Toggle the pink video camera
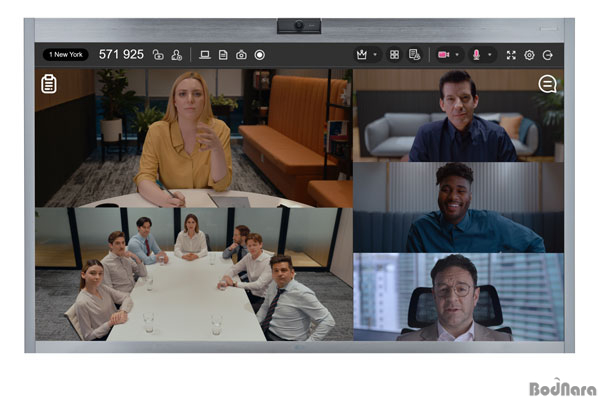The image size is (600, 399). [443, 55]
